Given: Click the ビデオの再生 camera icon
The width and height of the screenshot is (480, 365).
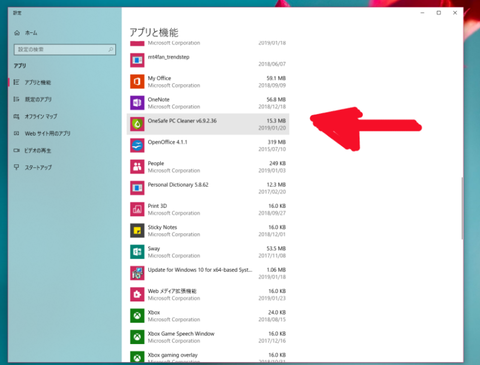Looking at the screenshot, I should point(16,150).
